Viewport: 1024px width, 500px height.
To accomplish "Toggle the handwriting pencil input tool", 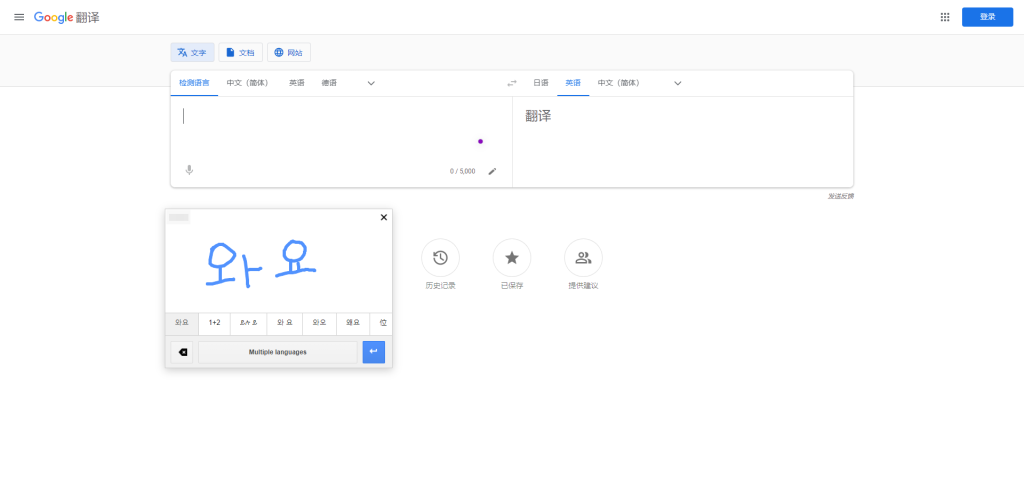I will coord(492,171).
